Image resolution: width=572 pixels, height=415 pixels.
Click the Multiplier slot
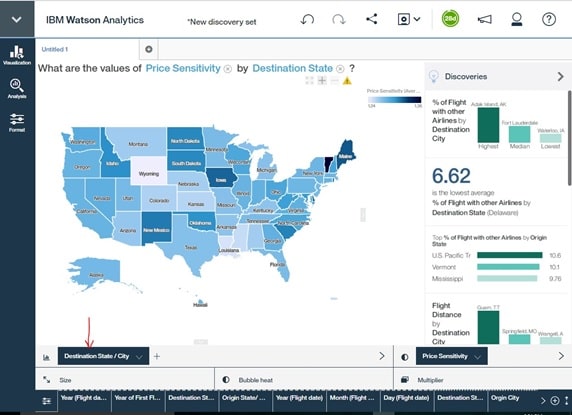pyautogui.click(x=483, y=380)
